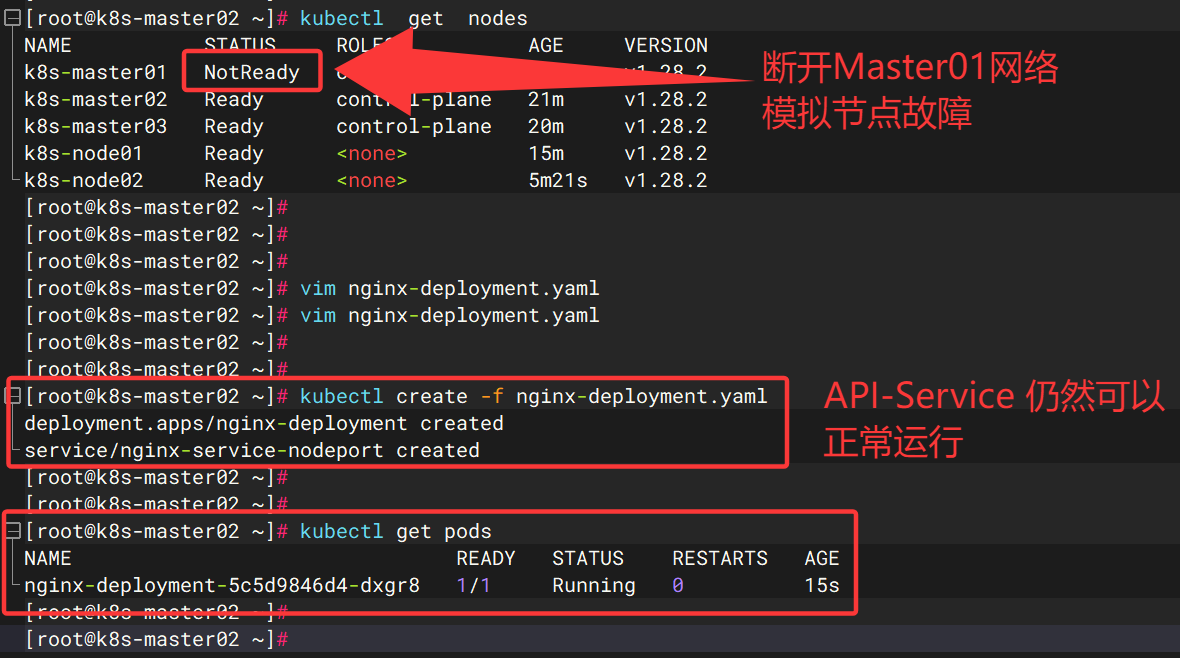Screen dimensions: 1180x658
Task: Select the k8s-master03 node name in list
Action: coord(95,126)
